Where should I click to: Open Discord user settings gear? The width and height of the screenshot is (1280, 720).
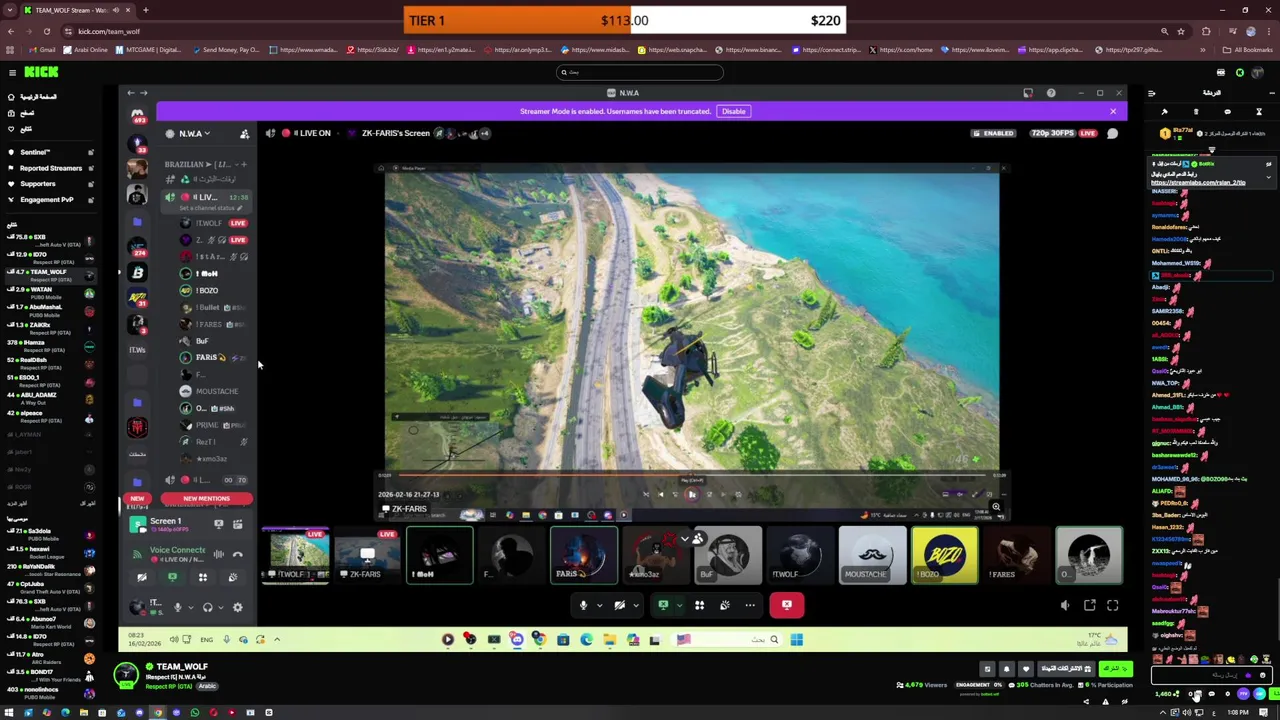[x=237, y=607]
